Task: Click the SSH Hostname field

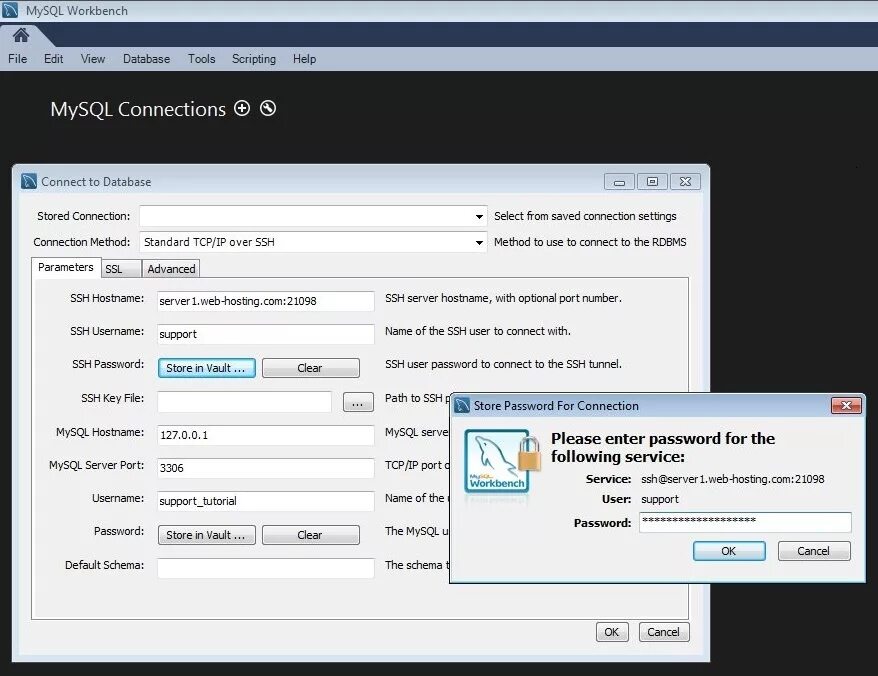Action: pos(265,301)
